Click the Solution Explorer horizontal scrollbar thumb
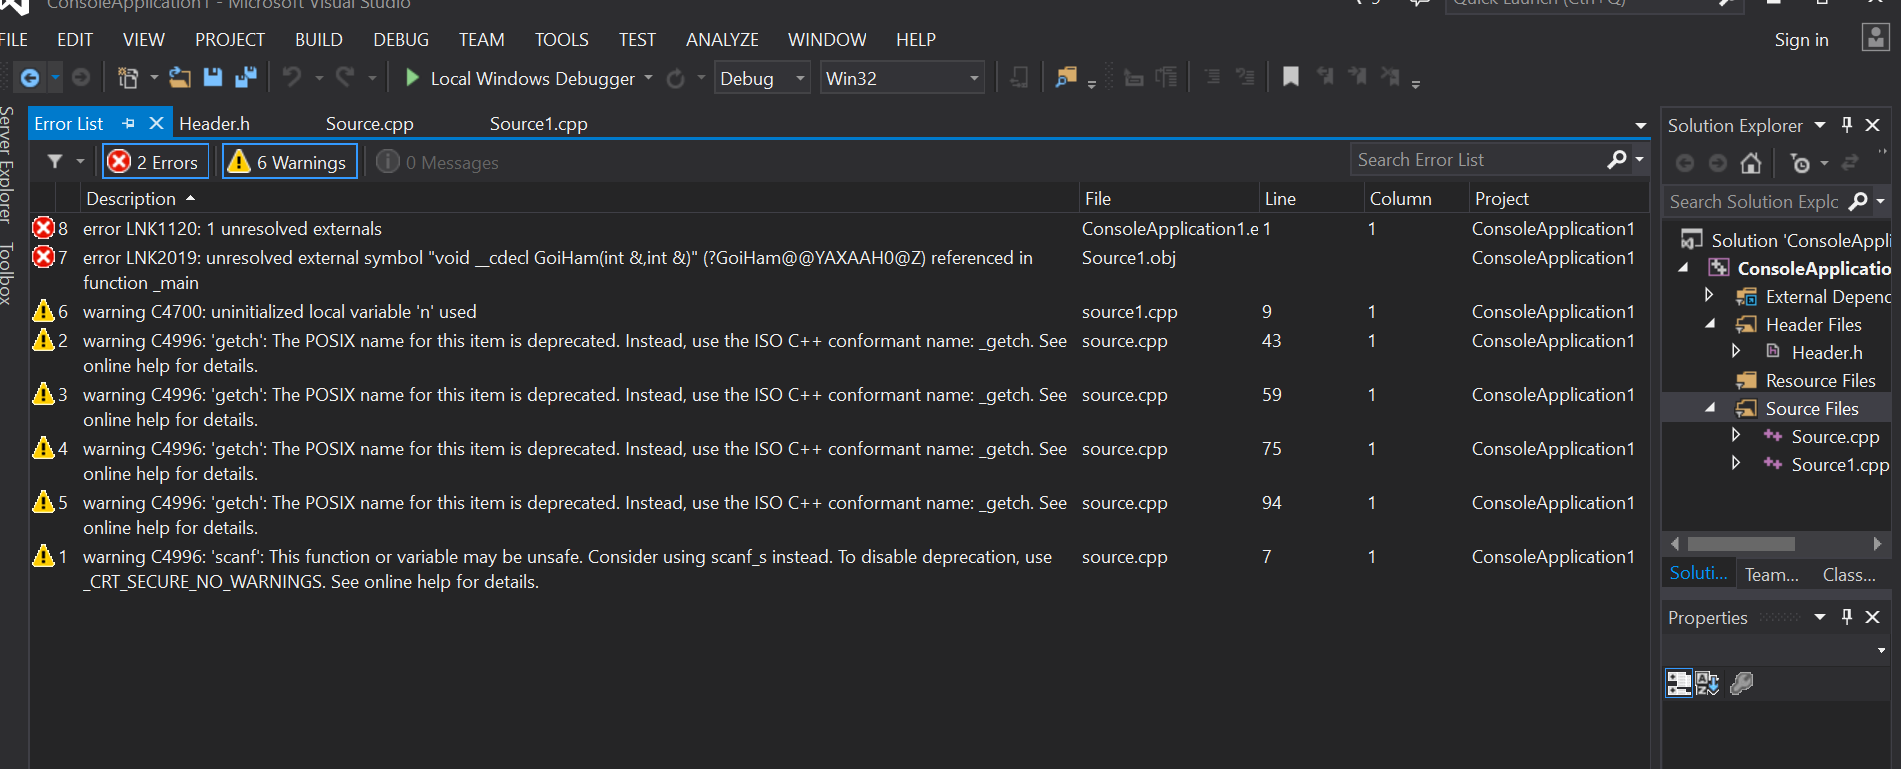This screenshot has width=1901, height=769. click(1741, 544)
